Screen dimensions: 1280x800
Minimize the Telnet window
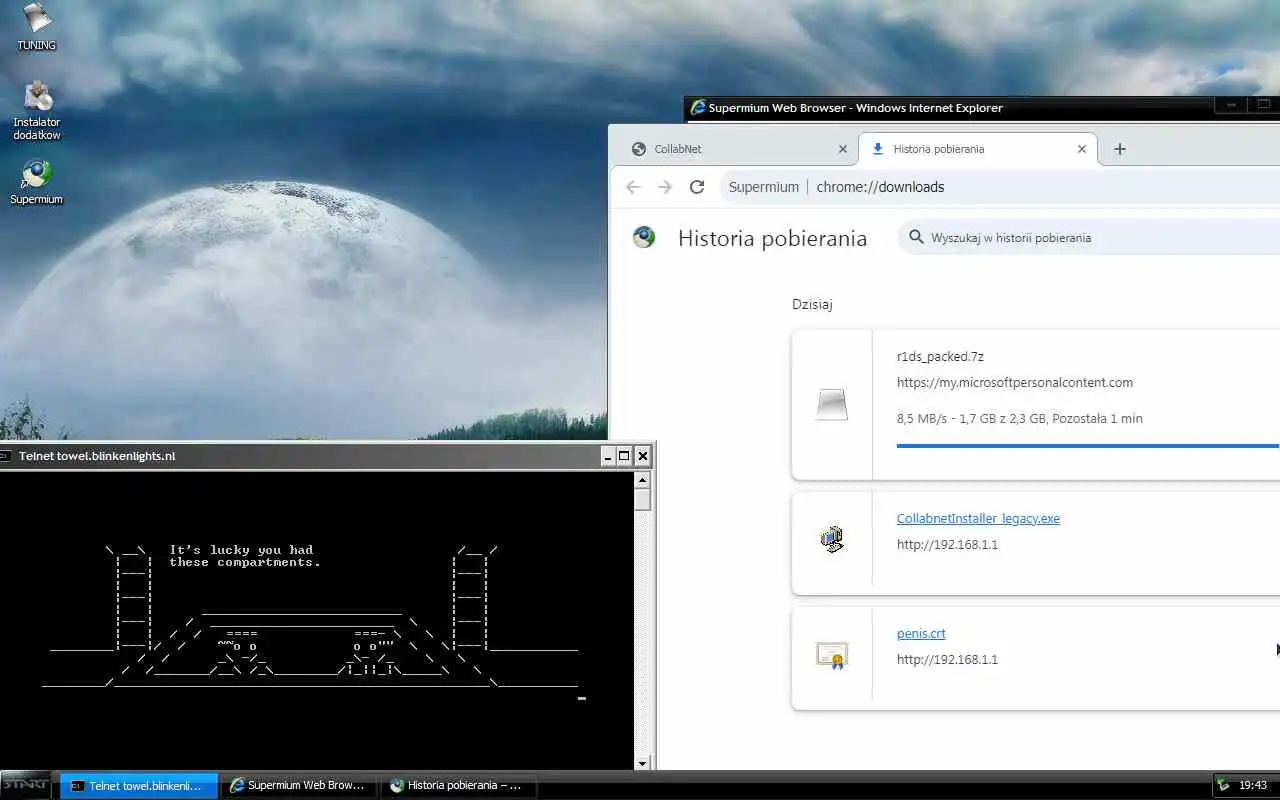click(608, 456)
